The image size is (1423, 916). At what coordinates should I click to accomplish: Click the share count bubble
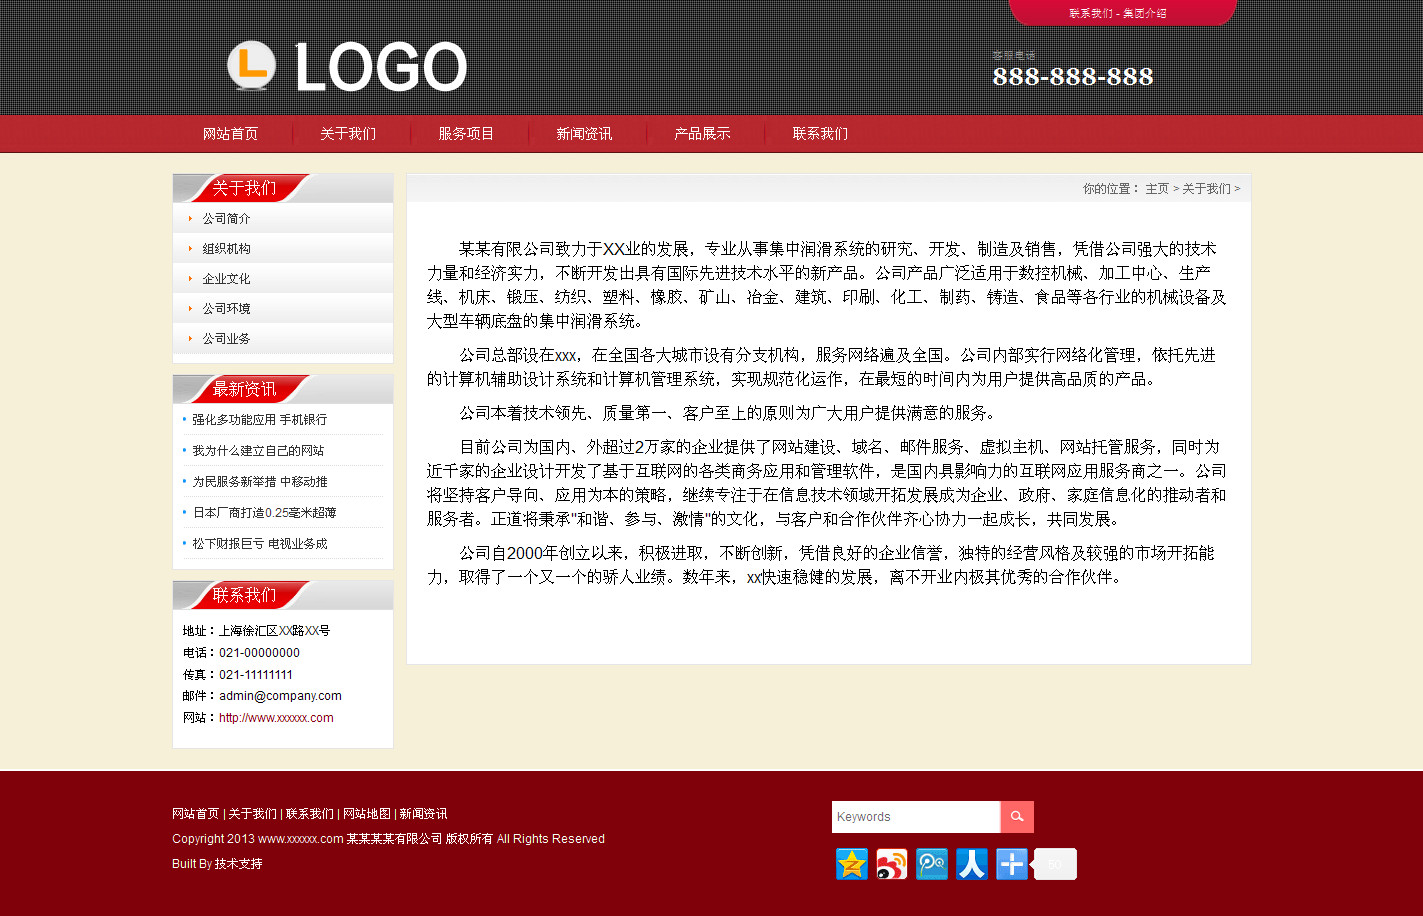(1055, 864)
